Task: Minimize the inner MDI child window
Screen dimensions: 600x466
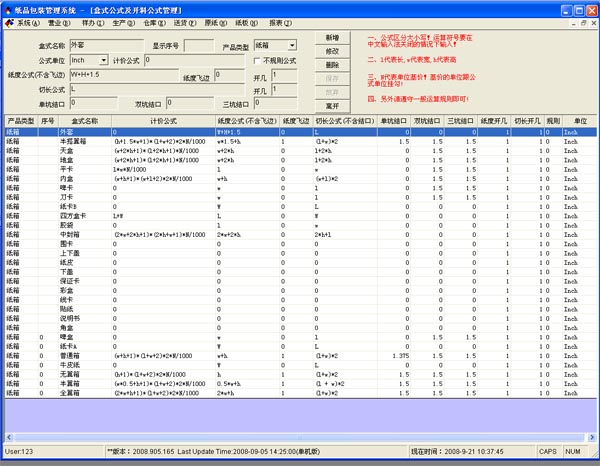Action: (574, 23)
